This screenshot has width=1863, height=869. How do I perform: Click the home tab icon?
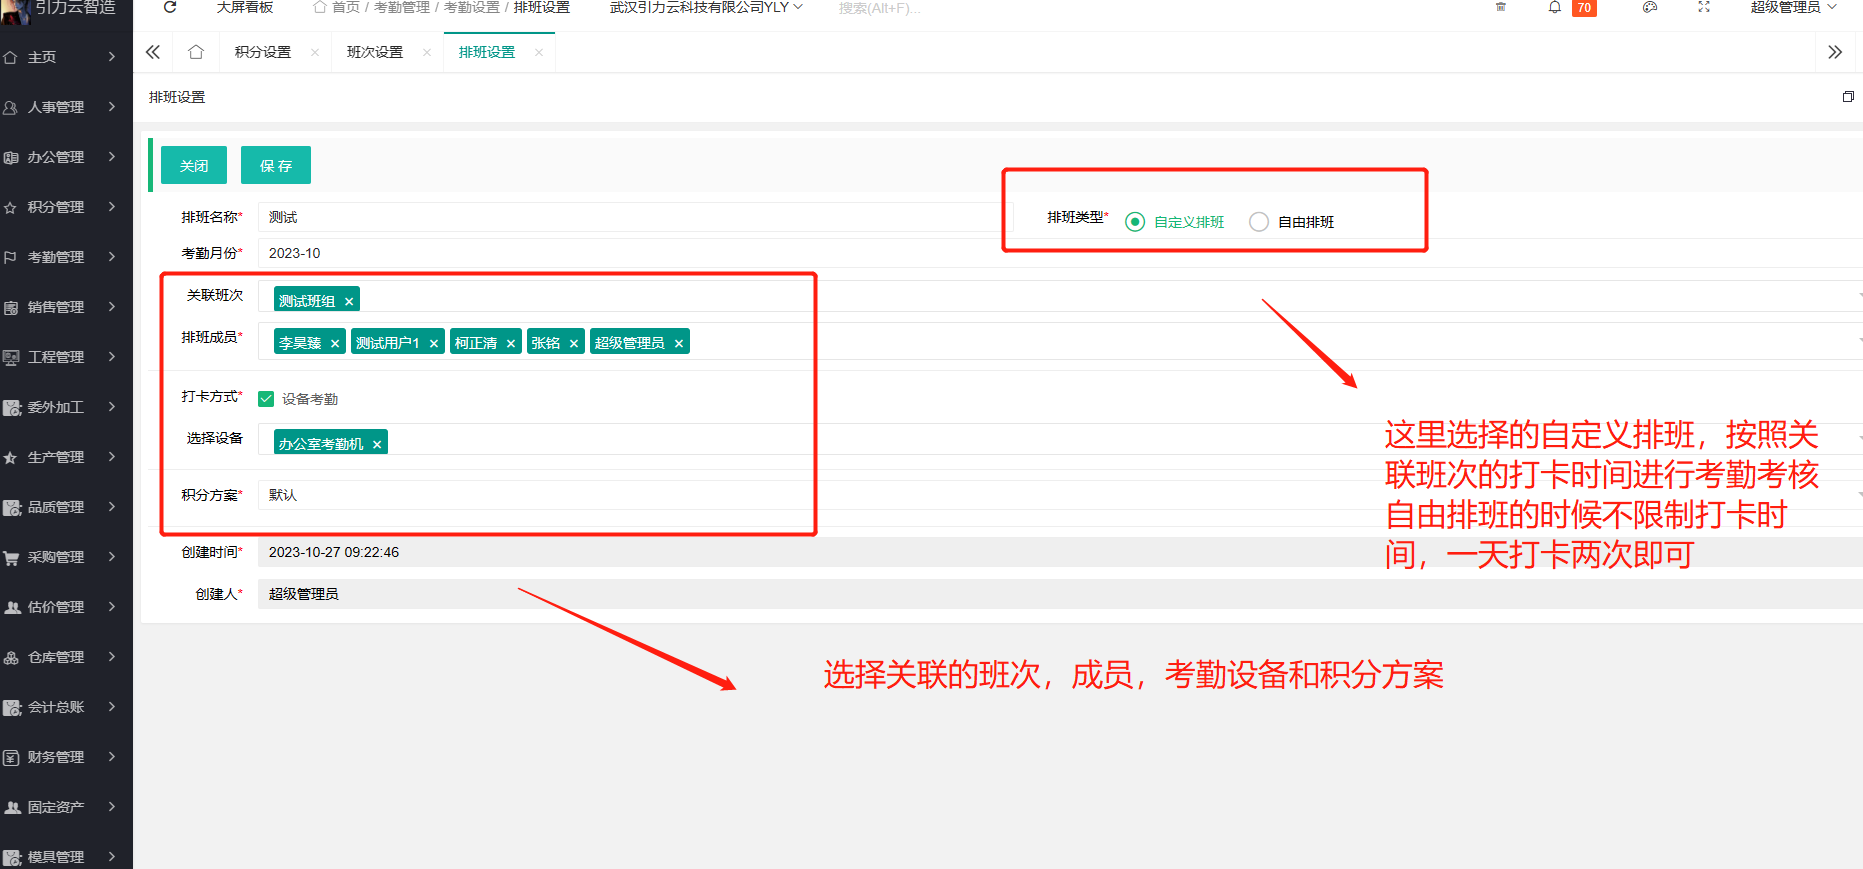coord(196,52)
